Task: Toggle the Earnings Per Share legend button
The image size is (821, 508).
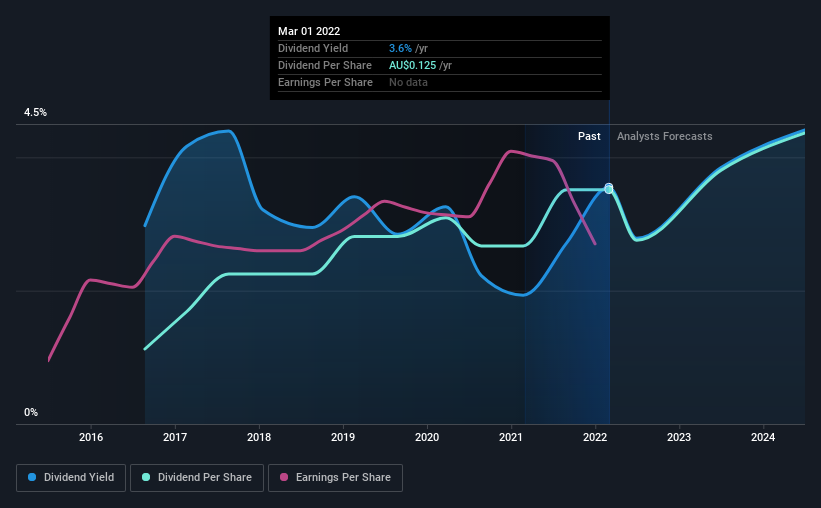Action: [x=335, y=478]
